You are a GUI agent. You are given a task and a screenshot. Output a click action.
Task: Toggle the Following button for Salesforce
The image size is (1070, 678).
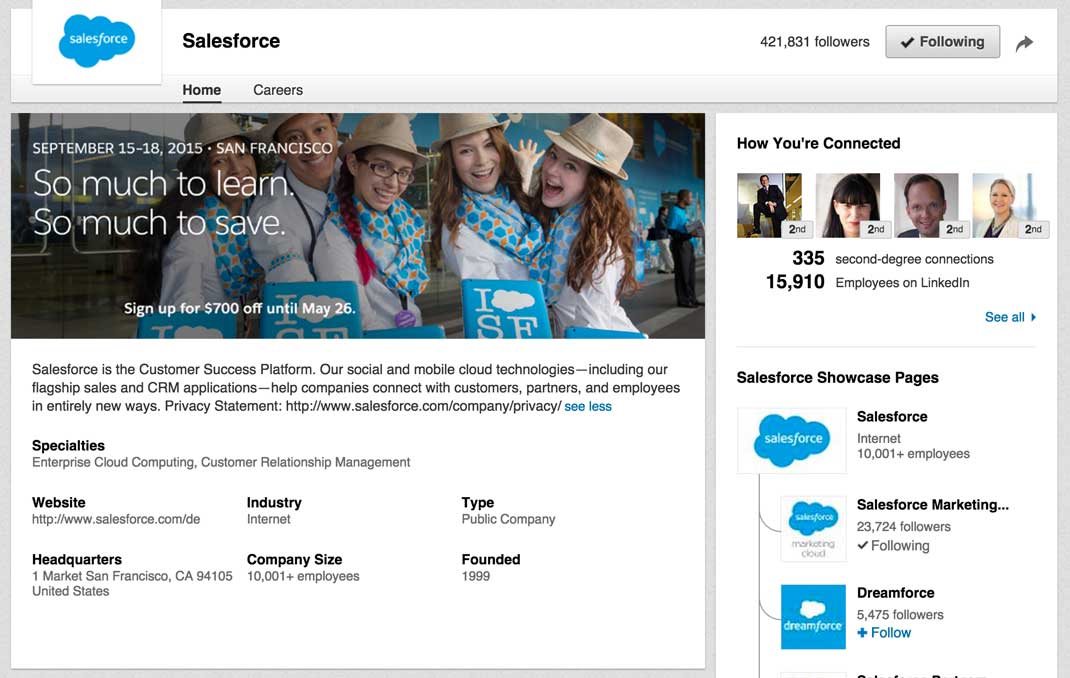coord(942,42)
